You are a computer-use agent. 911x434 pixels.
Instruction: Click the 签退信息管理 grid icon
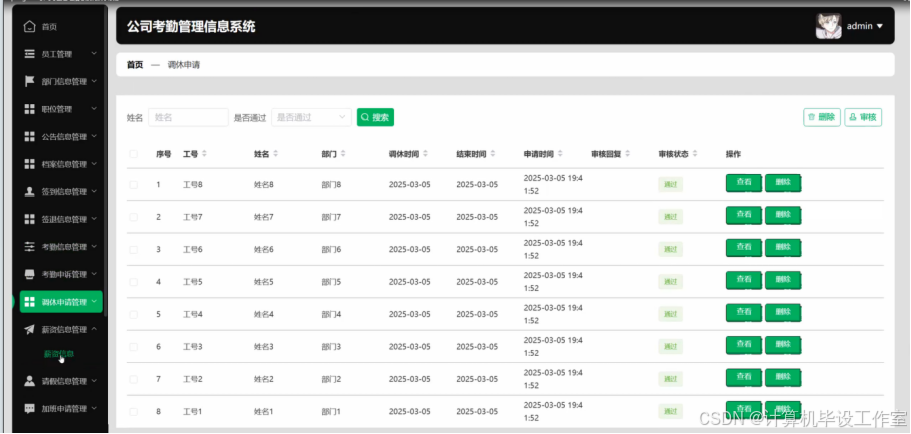(x=29, y=219)
